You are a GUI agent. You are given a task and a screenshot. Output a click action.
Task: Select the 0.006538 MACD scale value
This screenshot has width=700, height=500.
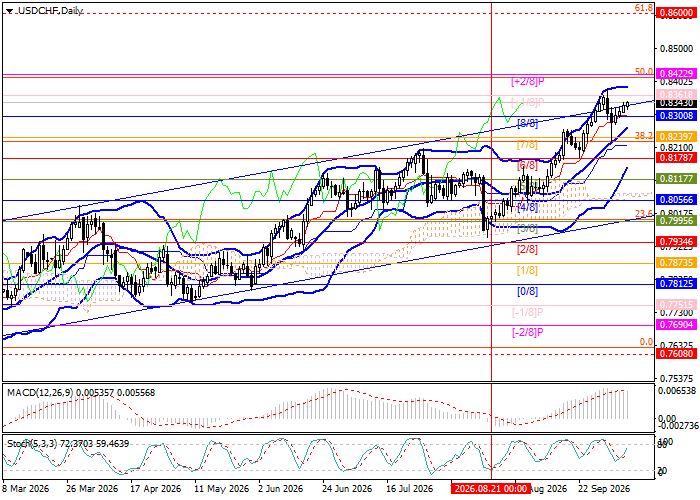(x=677, y=391)
